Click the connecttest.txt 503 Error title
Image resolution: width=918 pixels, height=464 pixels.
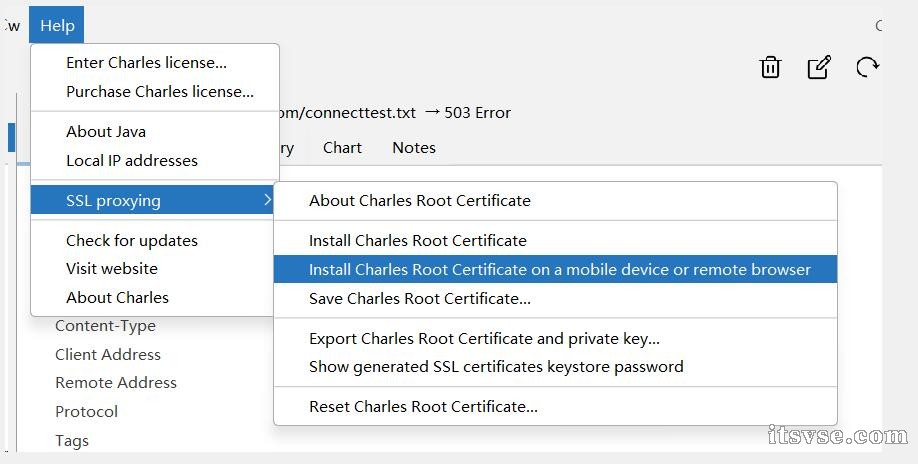396,112
